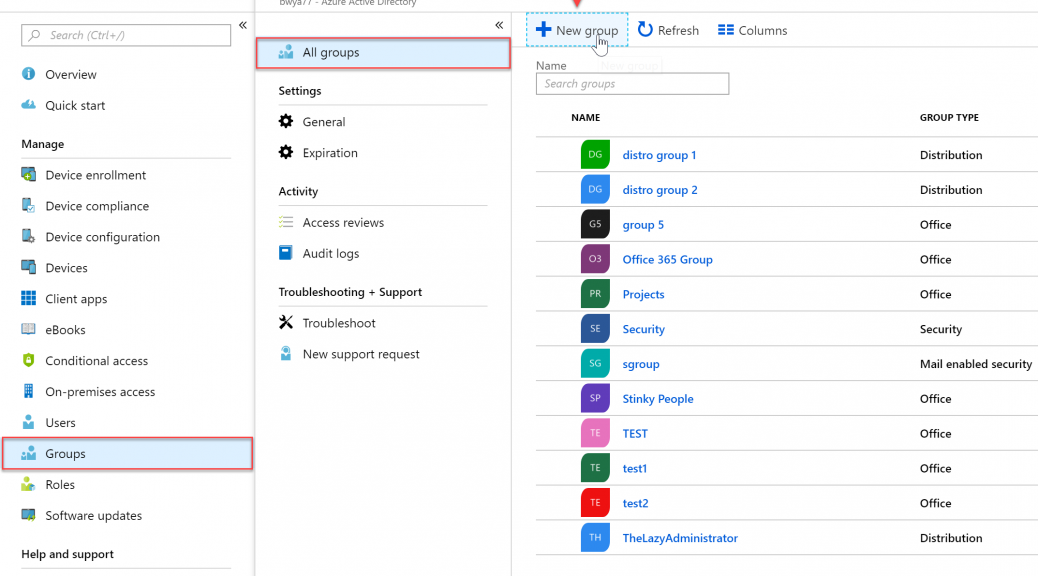This screenshot has width=1038, height=576.
Task: Click the On-premises access building icon
Action: pyautogui.click(x=28, y=391)
